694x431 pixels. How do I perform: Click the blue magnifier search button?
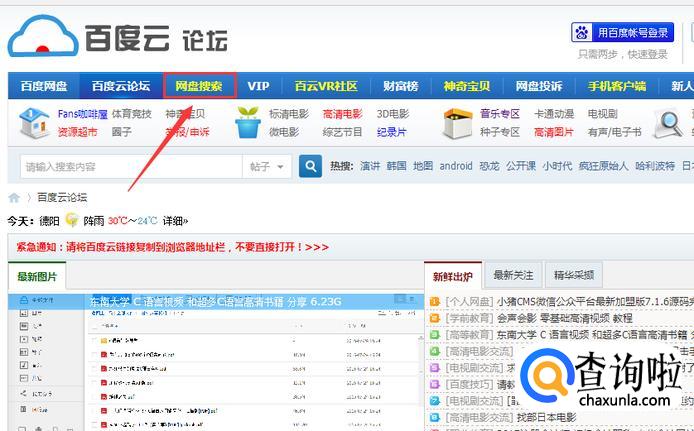tap(310, 166)
